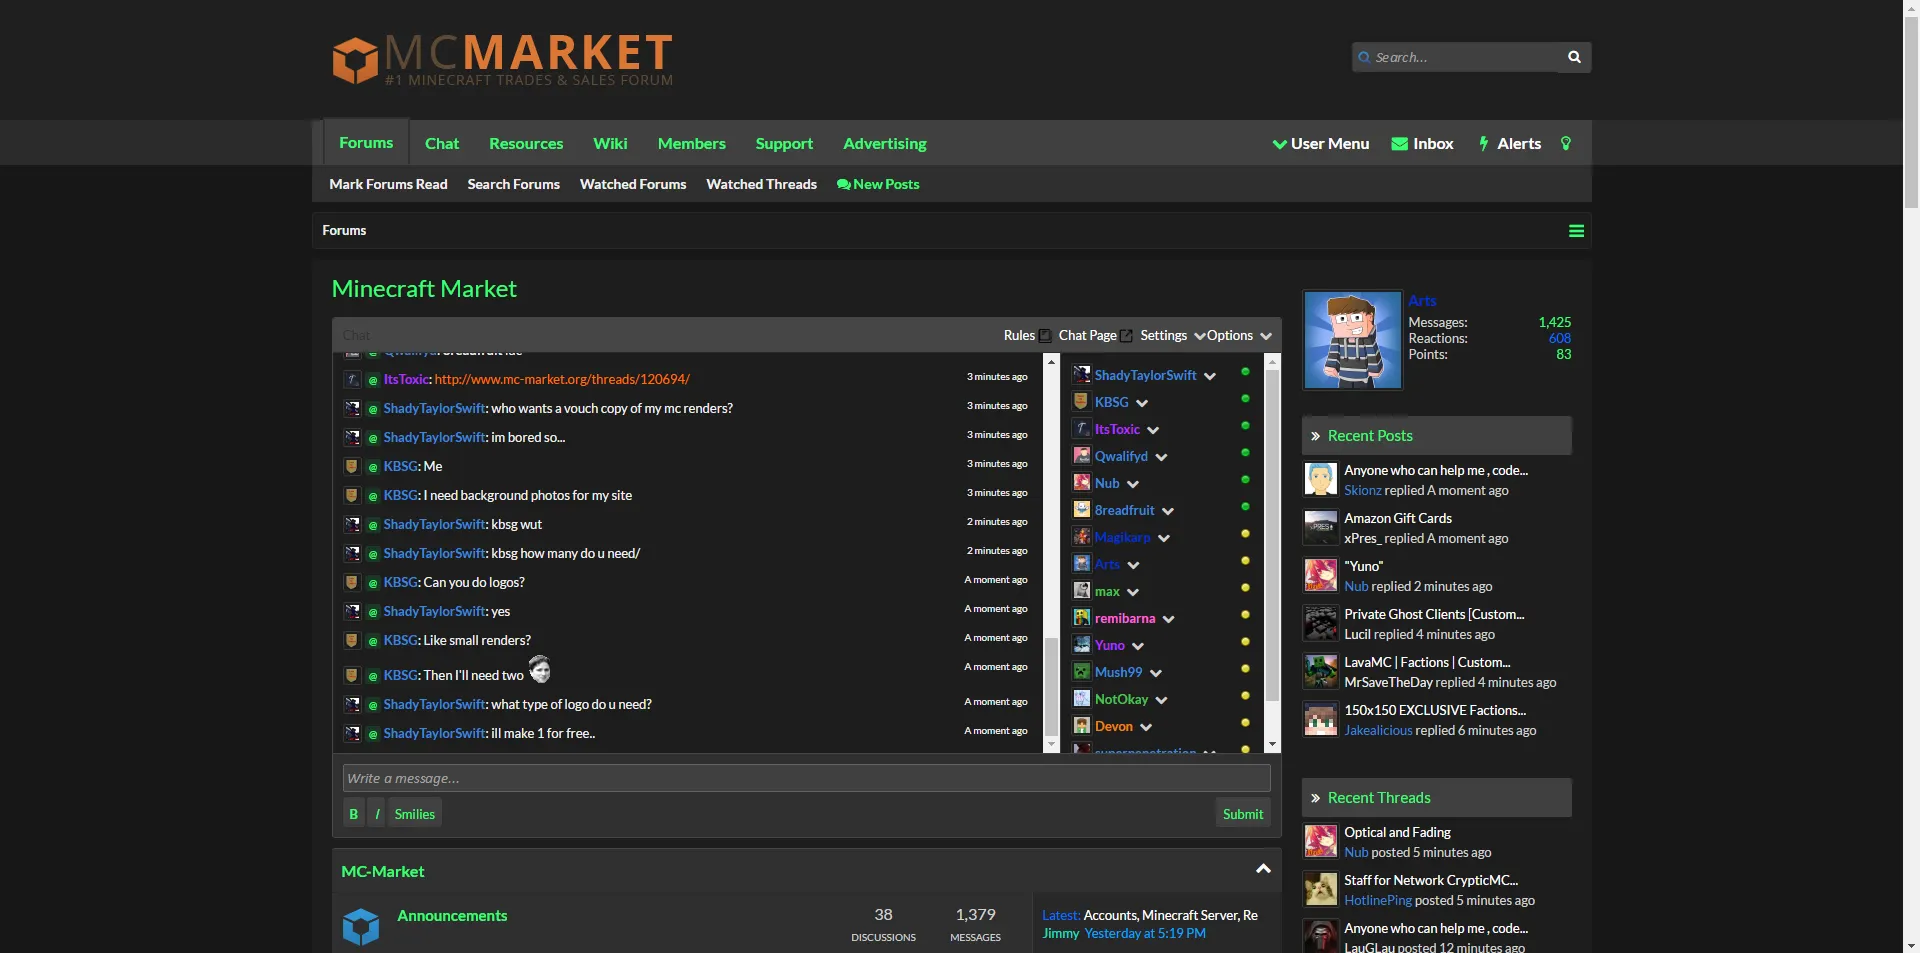The height and width of the screenshot is (953, 1920).
Task: Click Qwalifyd's avatar in online user list
Action: coord(1081,456)
